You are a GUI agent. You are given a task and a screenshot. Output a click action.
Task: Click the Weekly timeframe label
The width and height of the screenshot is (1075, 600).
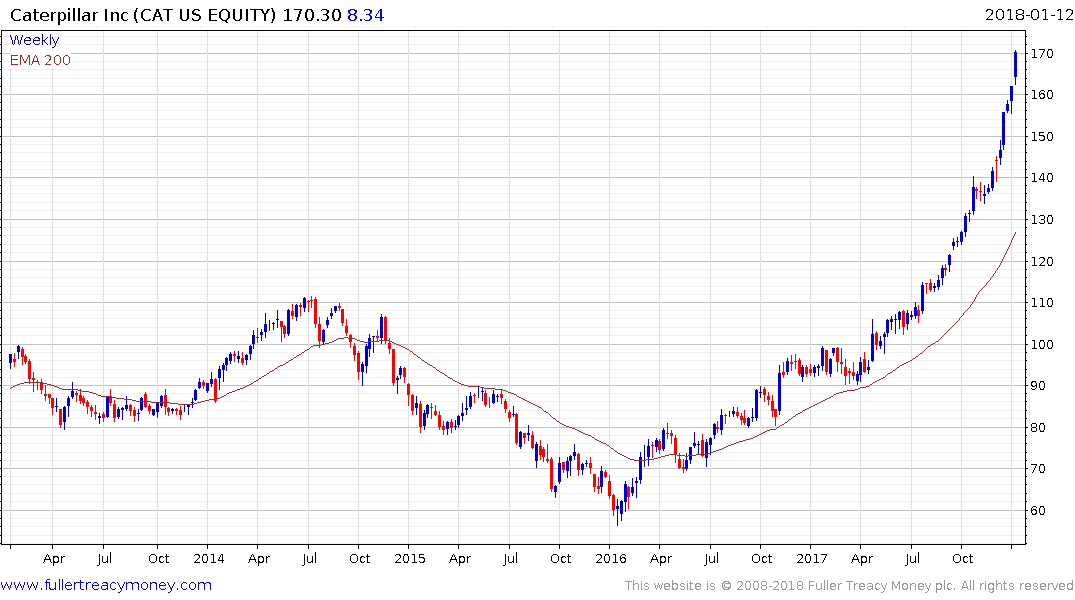[34, 40]
